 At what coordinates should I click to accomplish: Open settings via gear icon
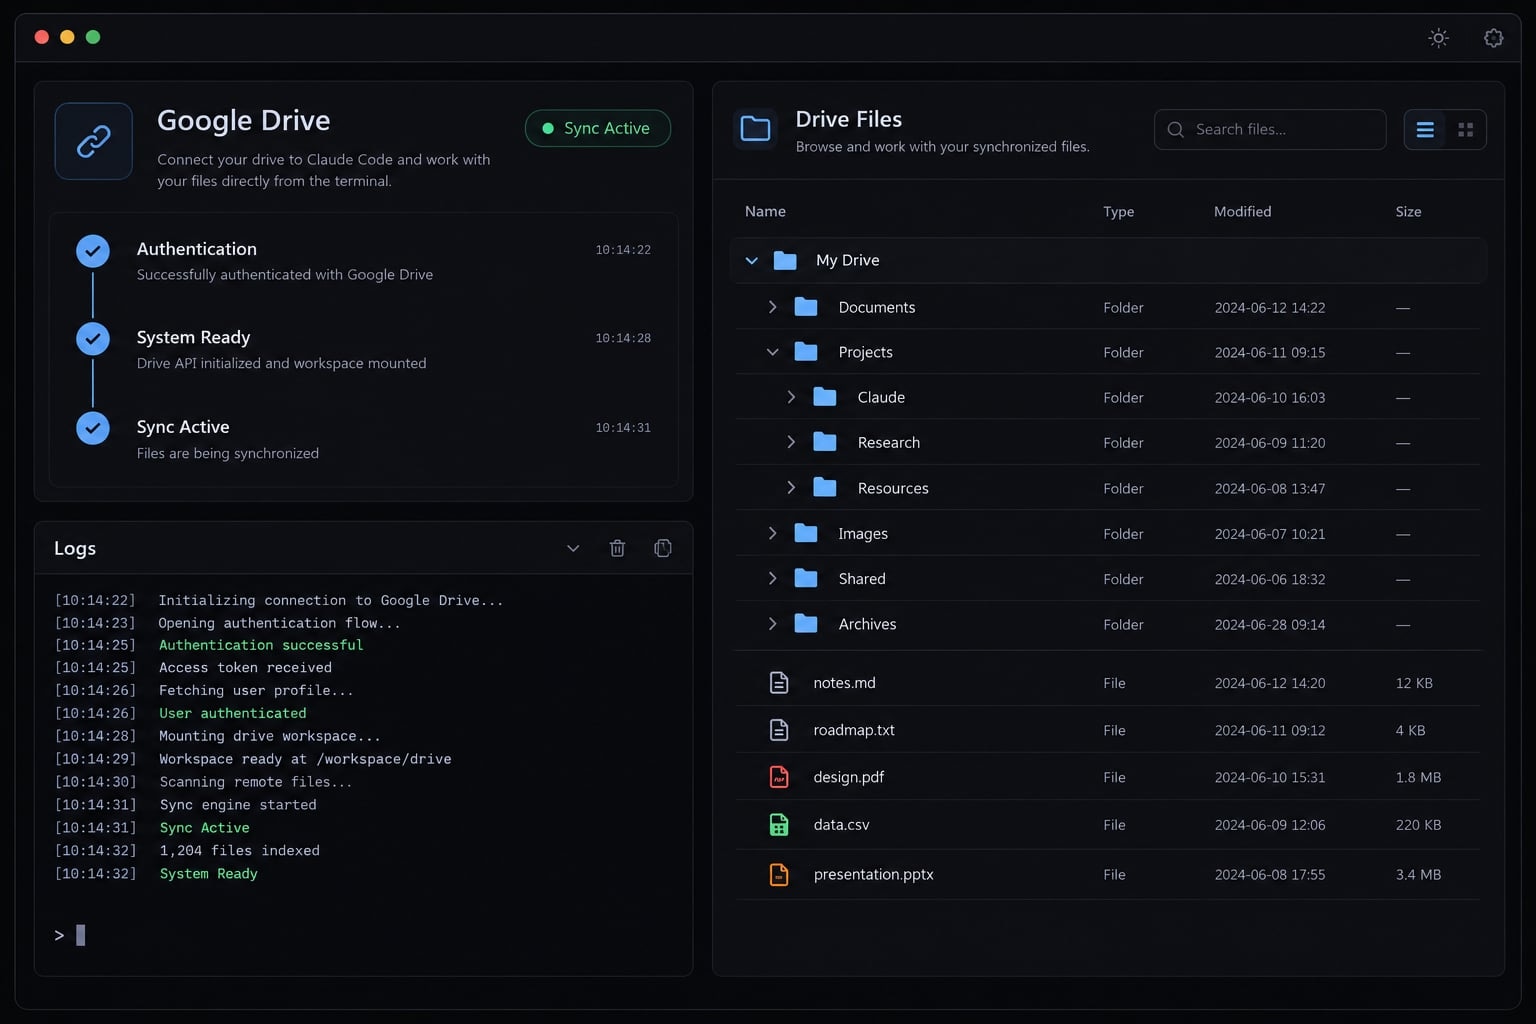click(x=1493, y=38)
